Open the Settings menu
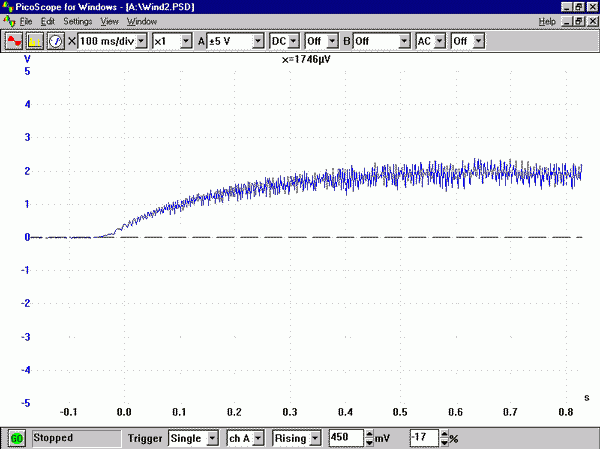Viewport: 600px width, 449px height. pyautogui.click(x=76, y=21)
